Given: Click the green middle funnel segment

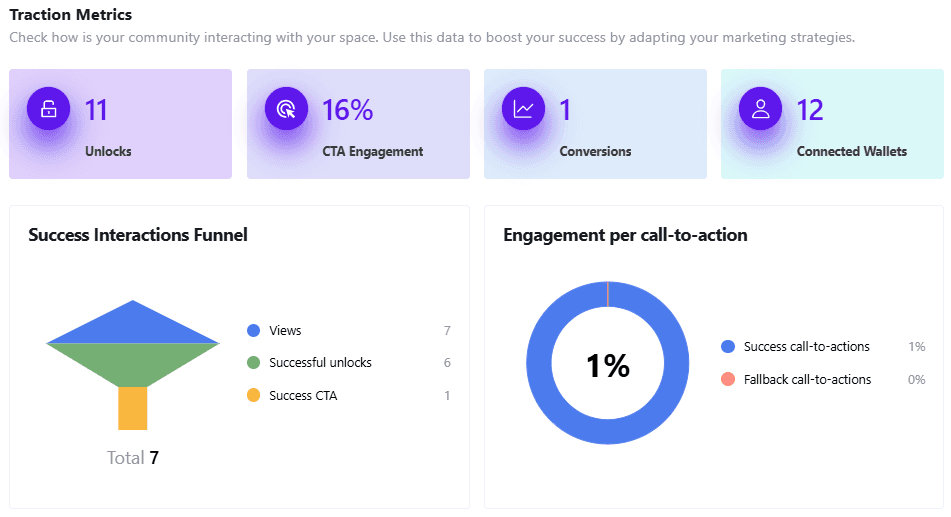Looking at the screenshot, I should (133, 363).
